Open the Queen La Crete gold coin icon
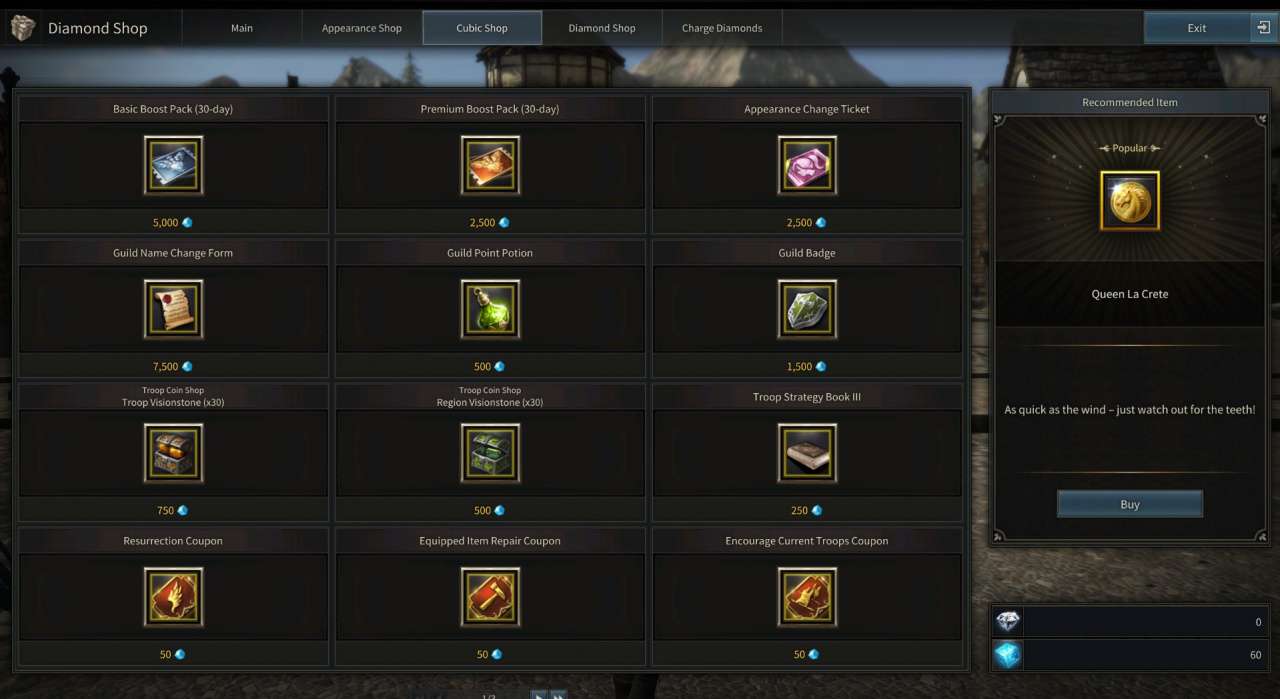 [1130, 201]
